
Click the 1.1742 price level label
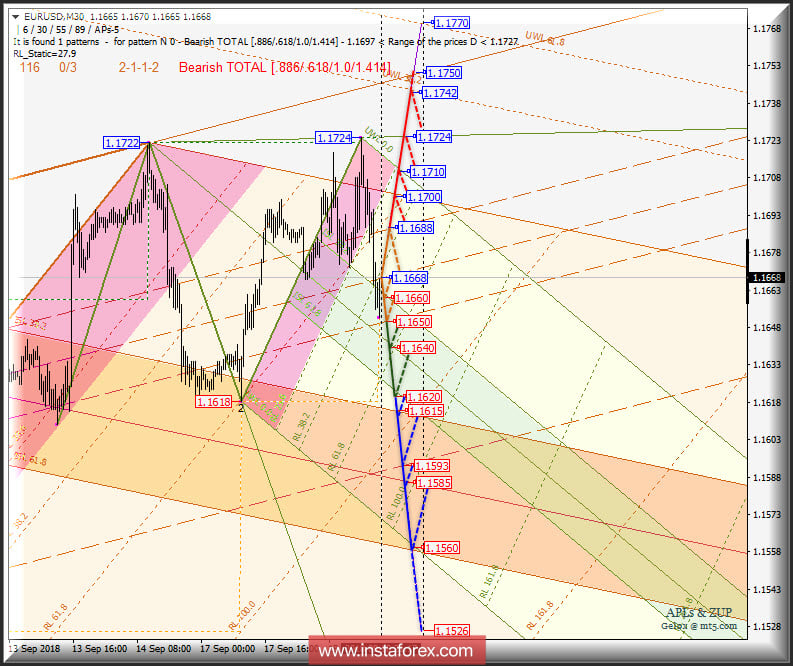tap(440, 93)
